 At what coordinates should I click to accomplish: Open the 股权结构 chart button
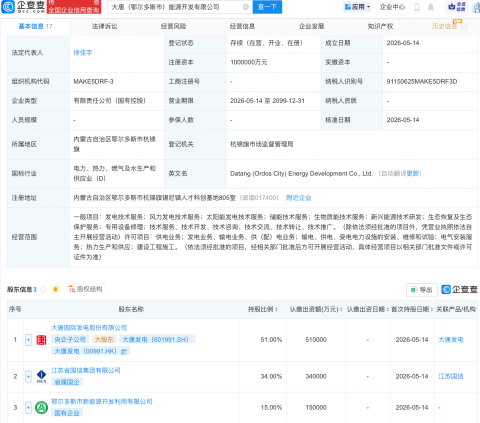(86, 289)
